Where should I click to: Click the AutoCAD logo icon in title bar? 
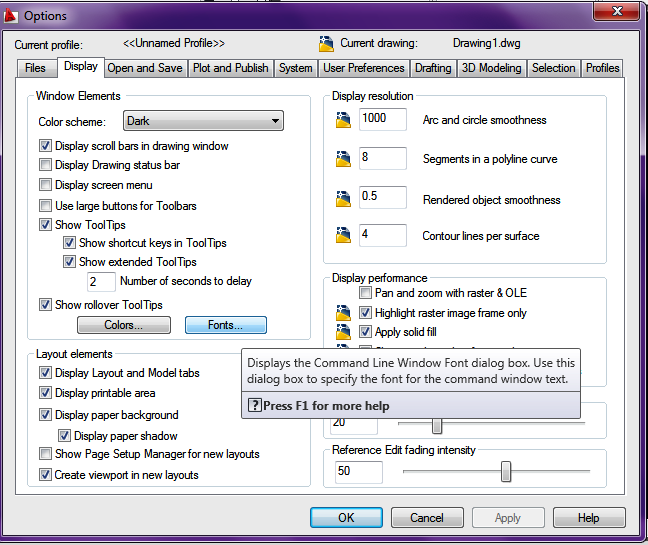[10, 16]
